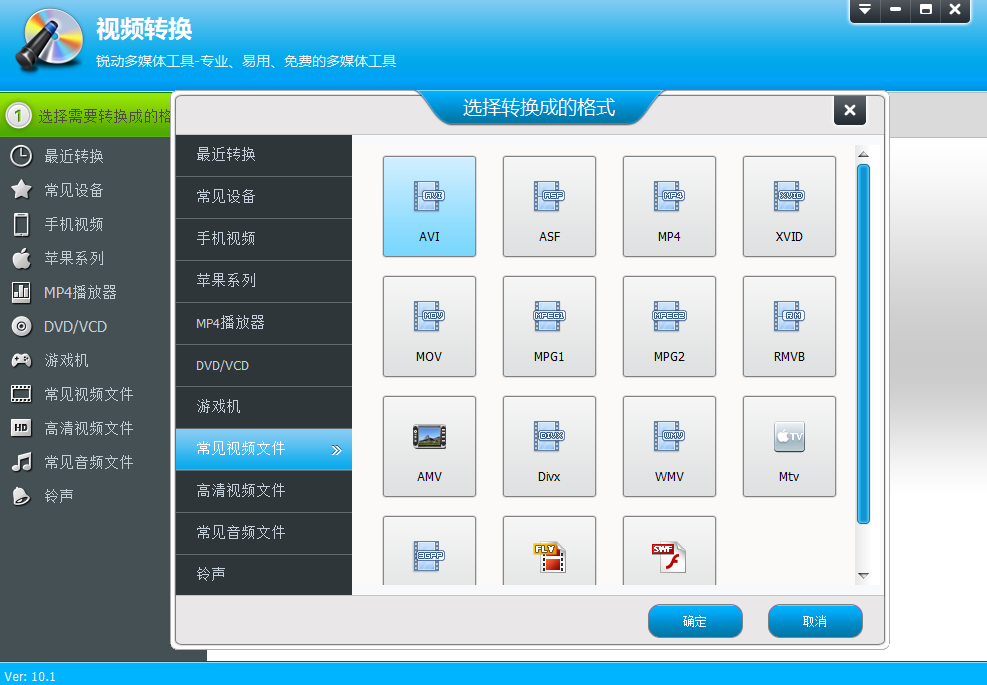The height and width of the screenshot is (685, 987).
Task: Open 最近转换 category in dialog list
Action: click(264, 155)
